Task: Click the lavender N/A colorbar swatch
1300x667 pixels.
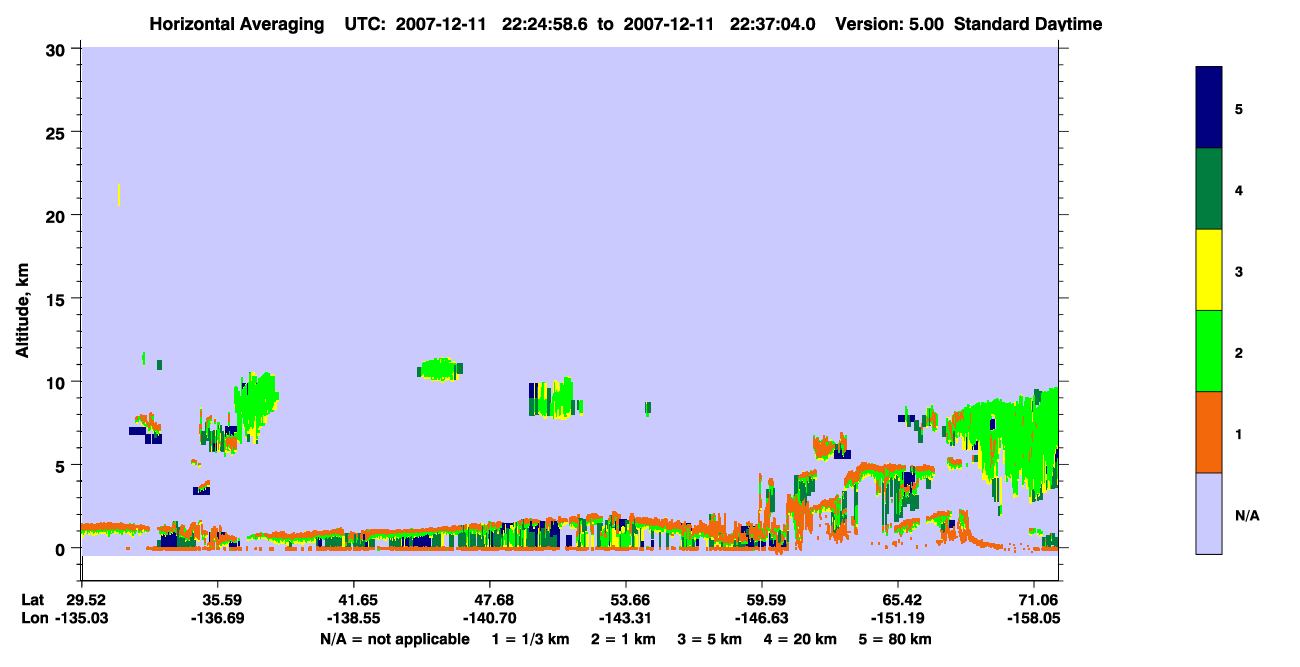Action: pyautogui.click(x=1208, y=513)
